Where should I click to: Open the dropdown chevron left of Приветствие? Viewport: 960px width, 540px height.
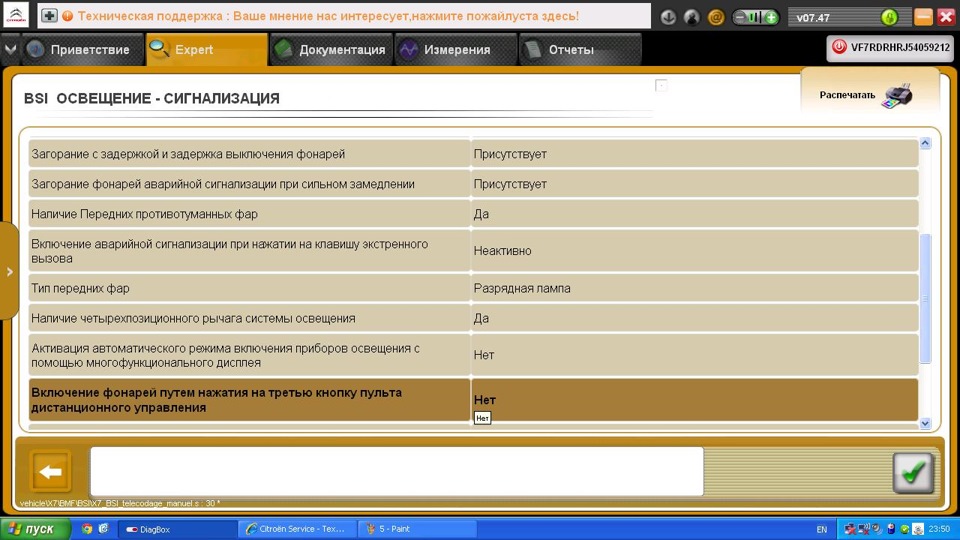(10, 50)
